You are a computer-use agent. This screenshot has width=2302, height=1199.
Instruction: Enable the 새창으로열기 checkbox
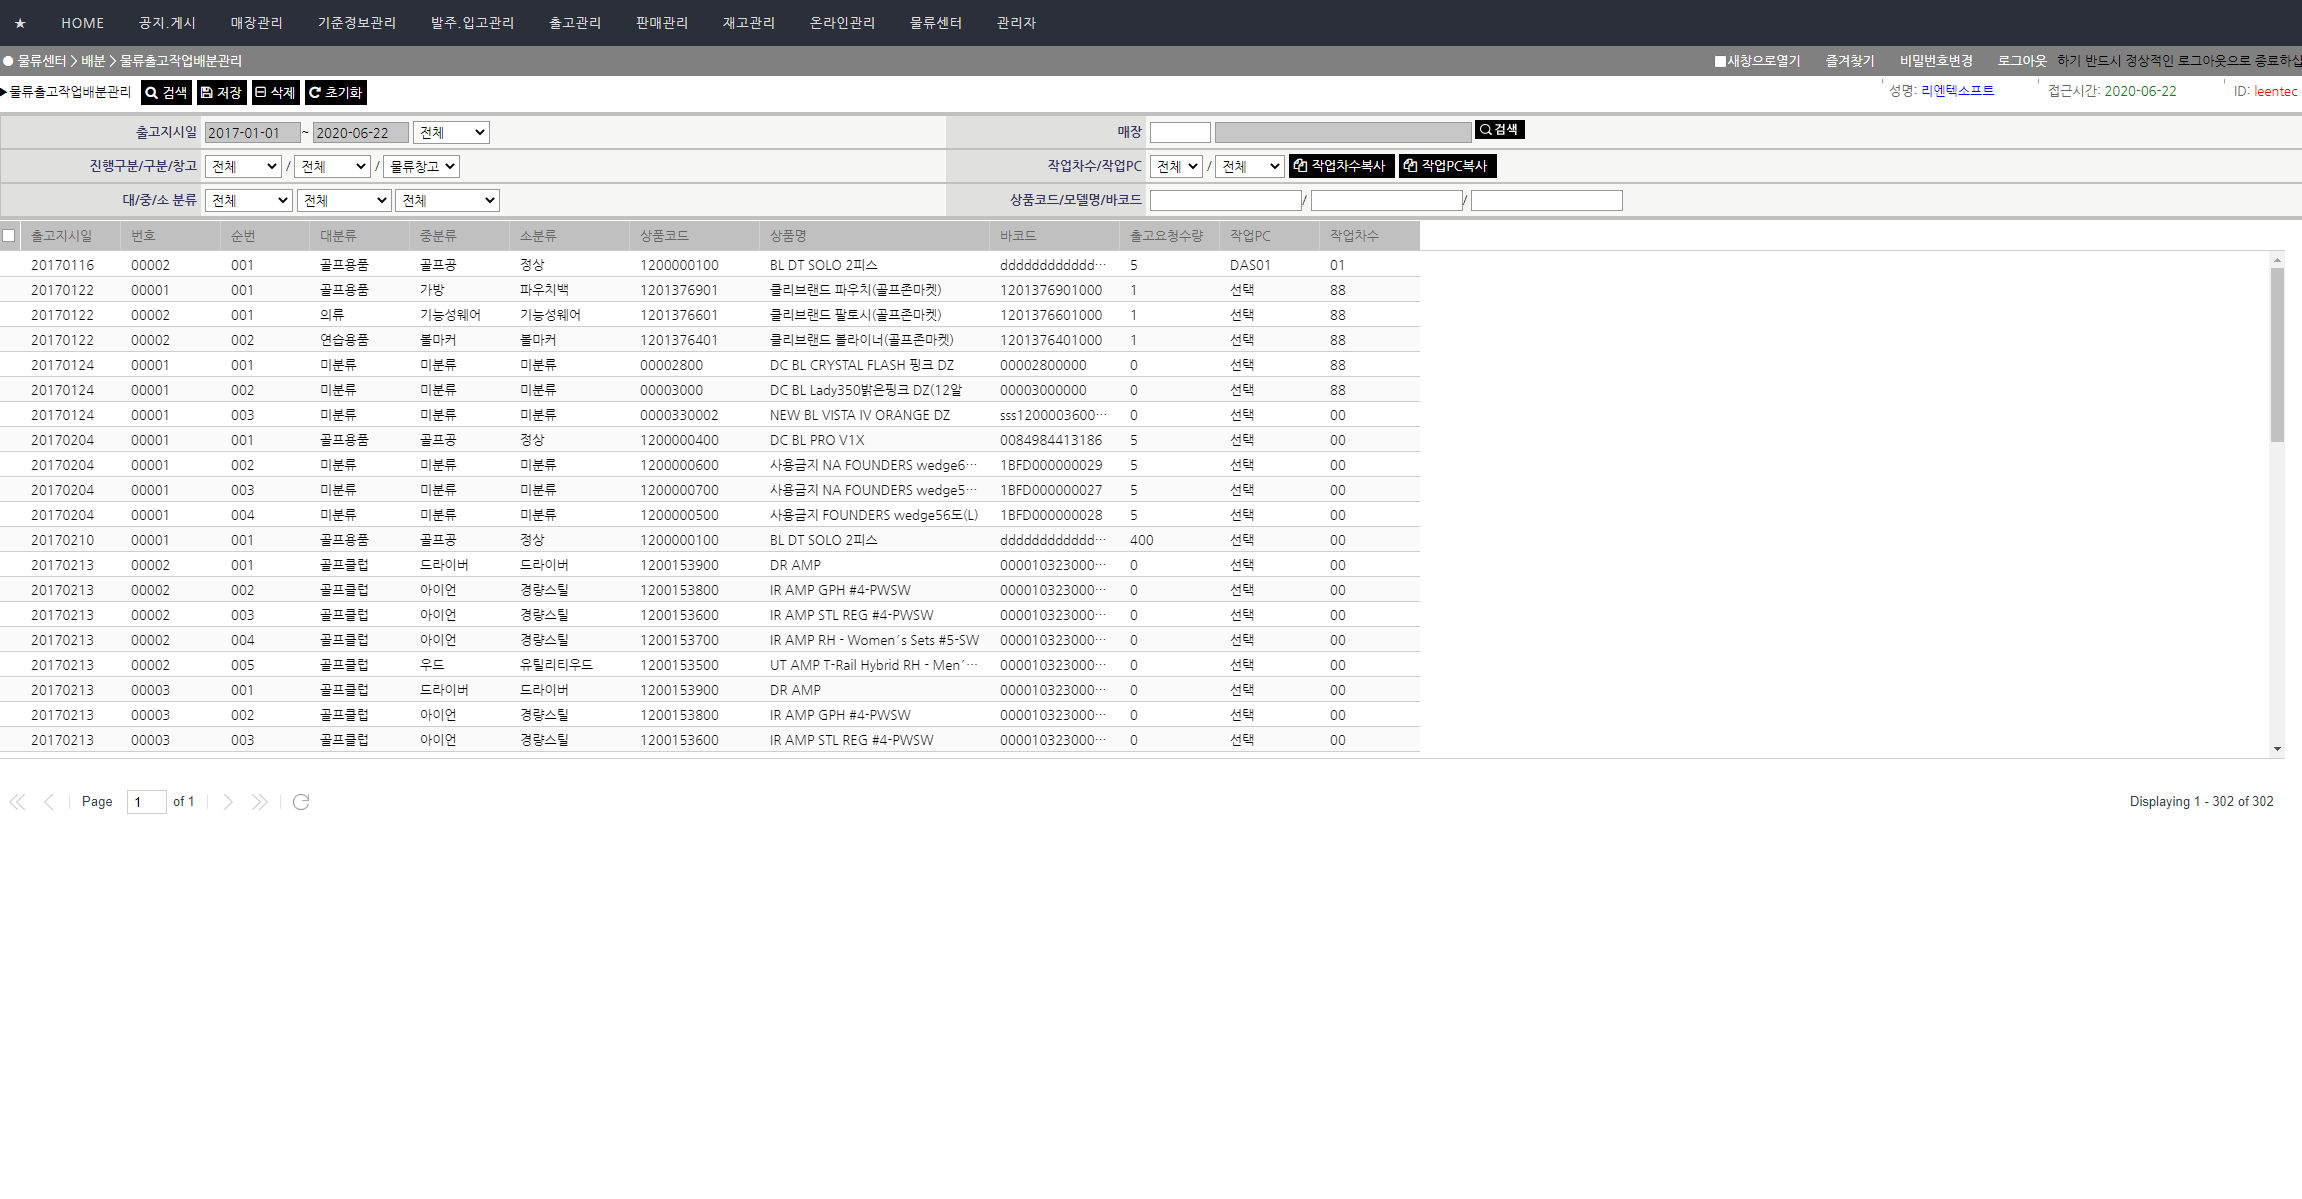pyautogui.click(x=1720, y=62)
